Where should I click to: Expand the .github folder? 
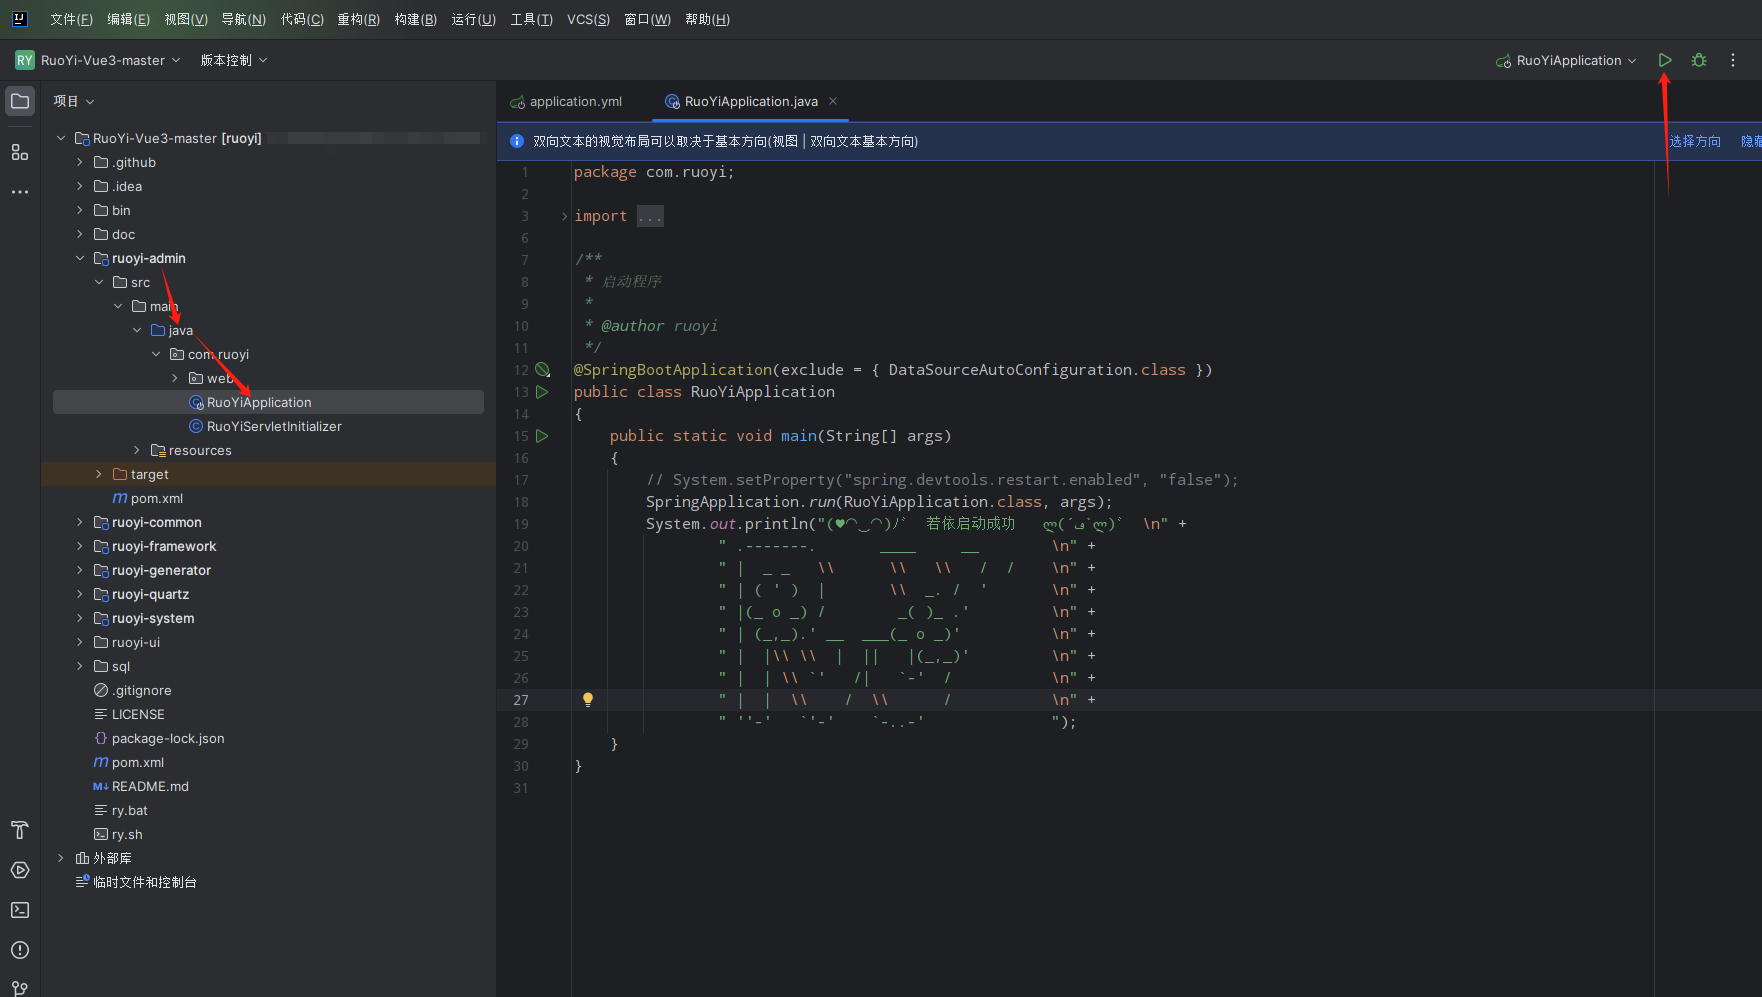point(80,162)
